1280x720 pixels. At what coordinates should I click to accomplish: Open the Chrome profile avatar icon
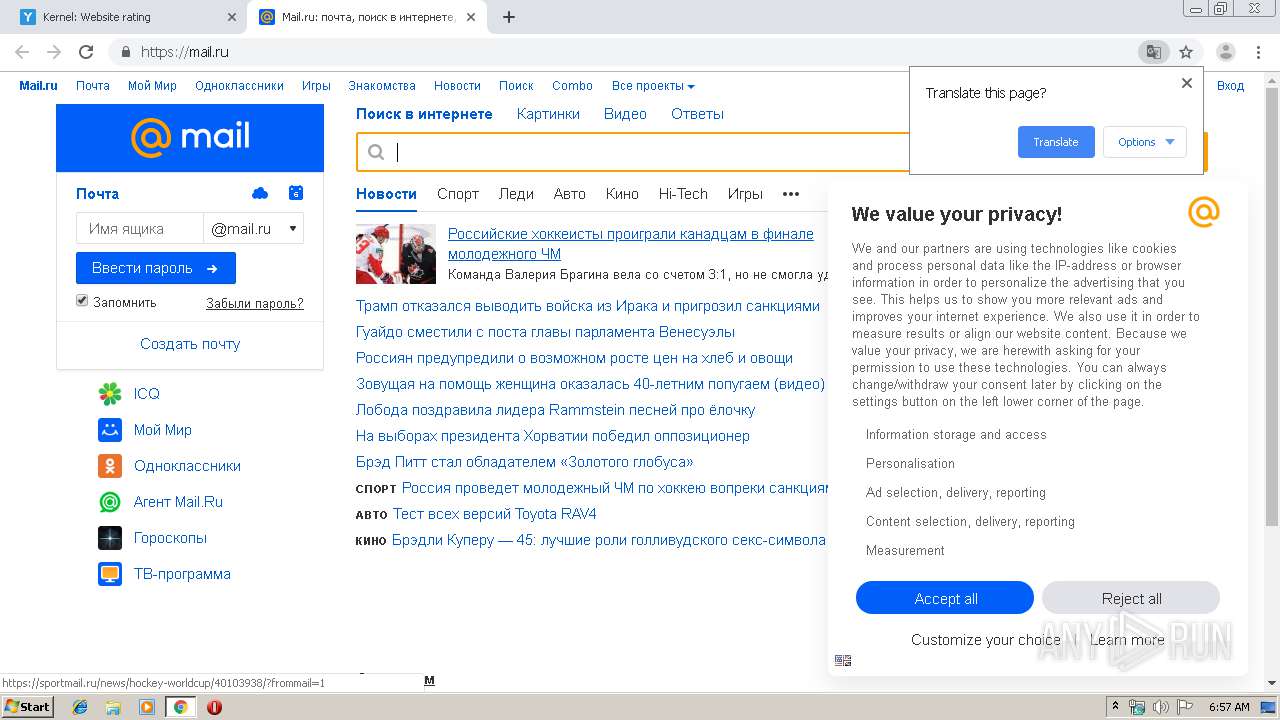(x=1226, y=52)
